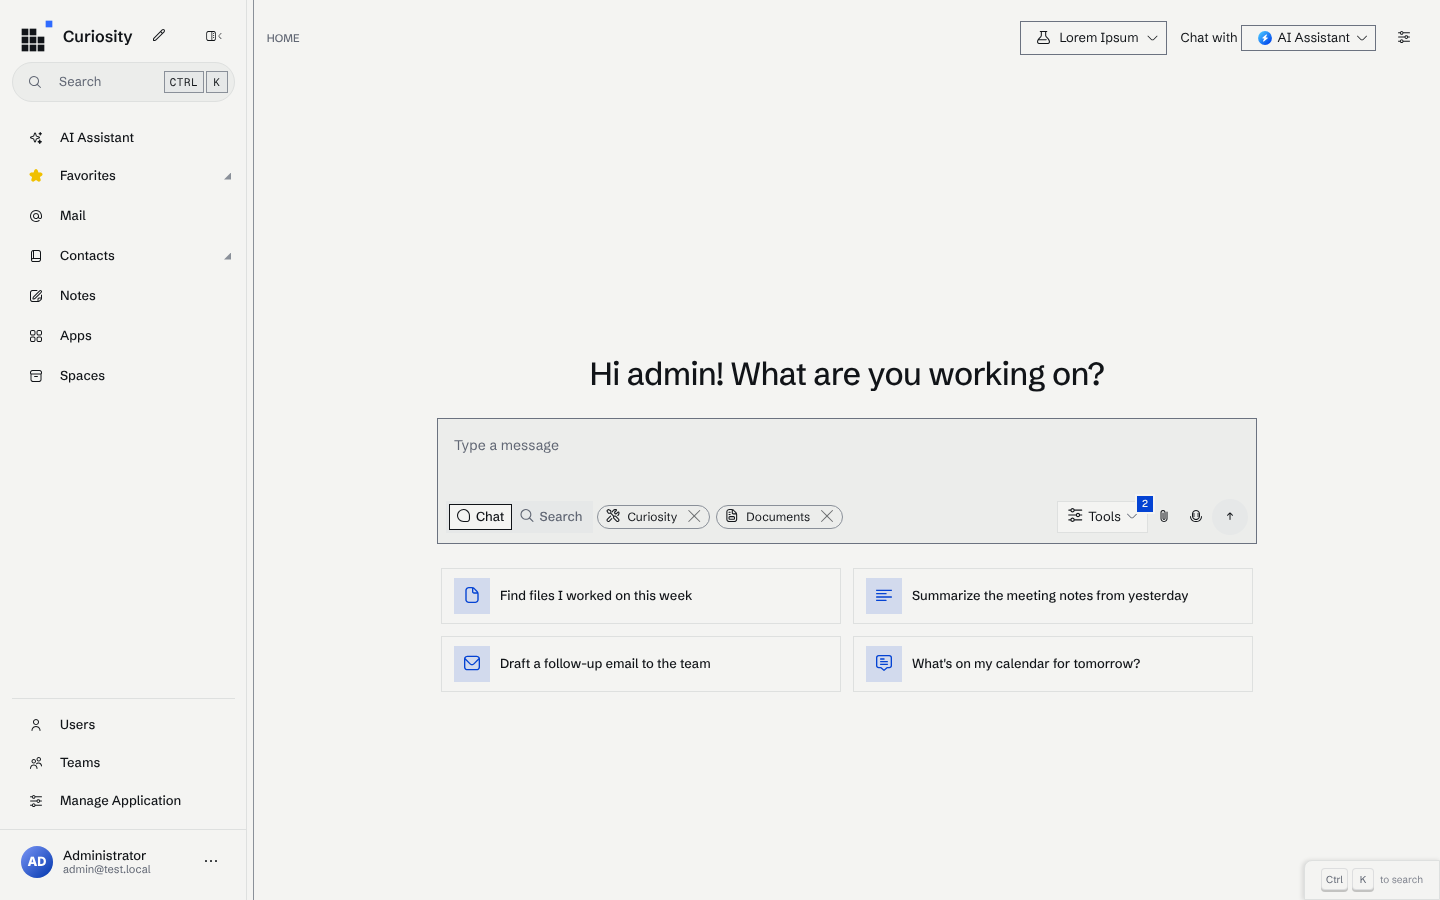Remove the Documents tag

click(x=827, y=517)
